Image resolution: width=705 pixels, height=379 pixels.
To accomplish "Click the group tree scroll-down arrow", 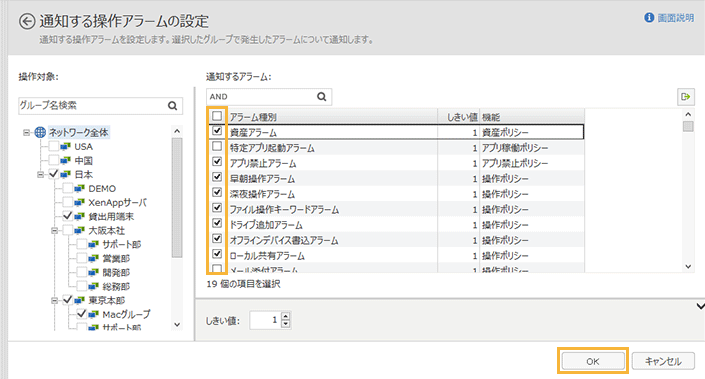I will (x=177, y=325).
